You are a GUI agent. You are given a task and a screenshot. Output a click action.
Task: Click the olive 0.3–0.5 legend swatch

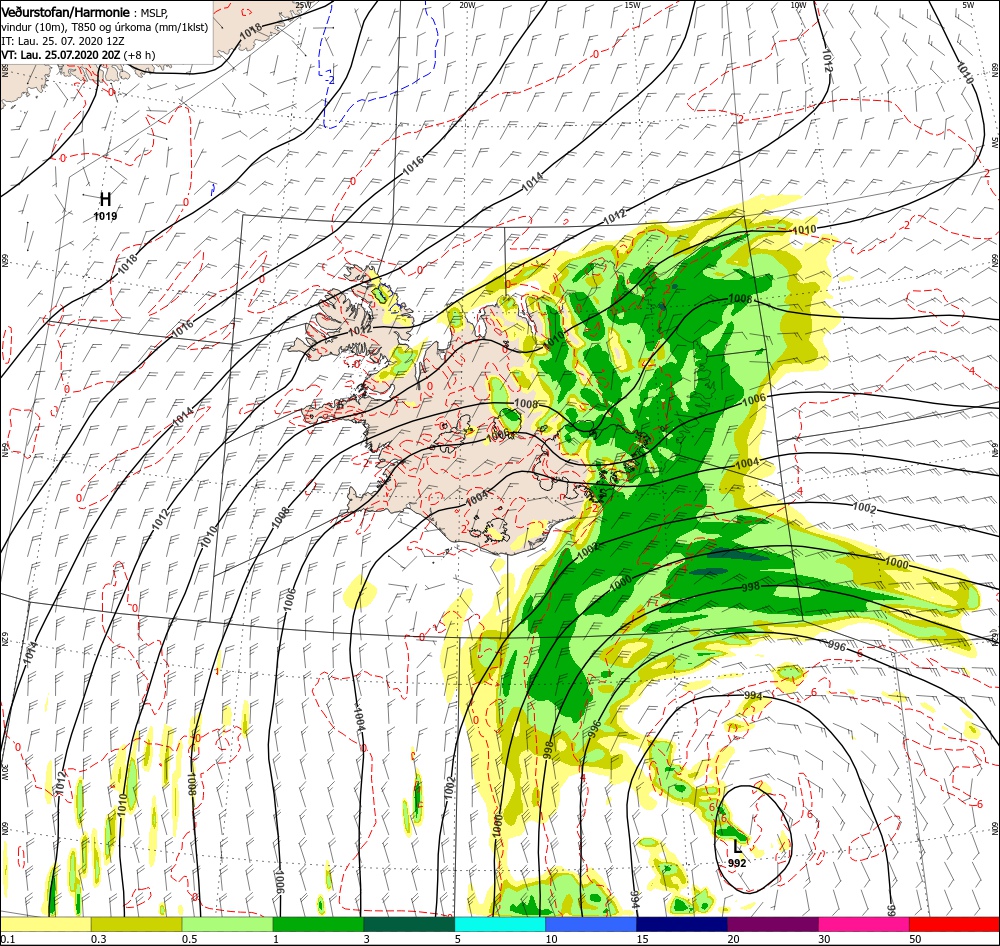pos(136,924)
